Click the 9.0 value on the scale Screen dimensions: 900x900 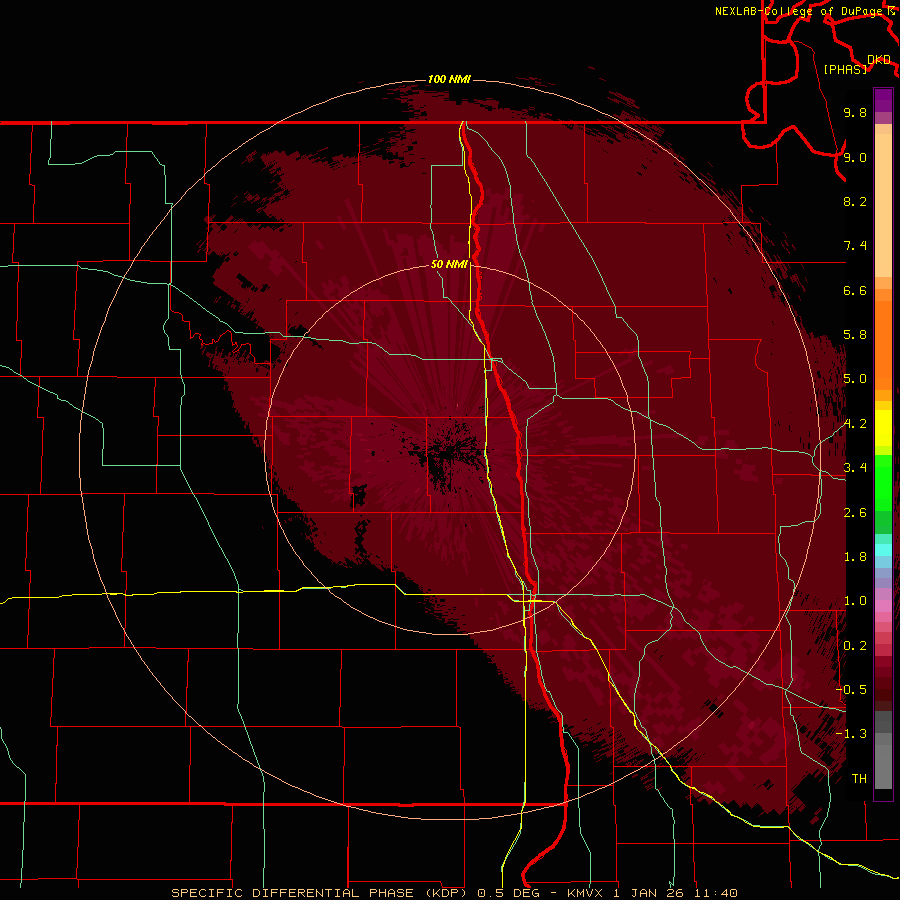coord(855,157)
